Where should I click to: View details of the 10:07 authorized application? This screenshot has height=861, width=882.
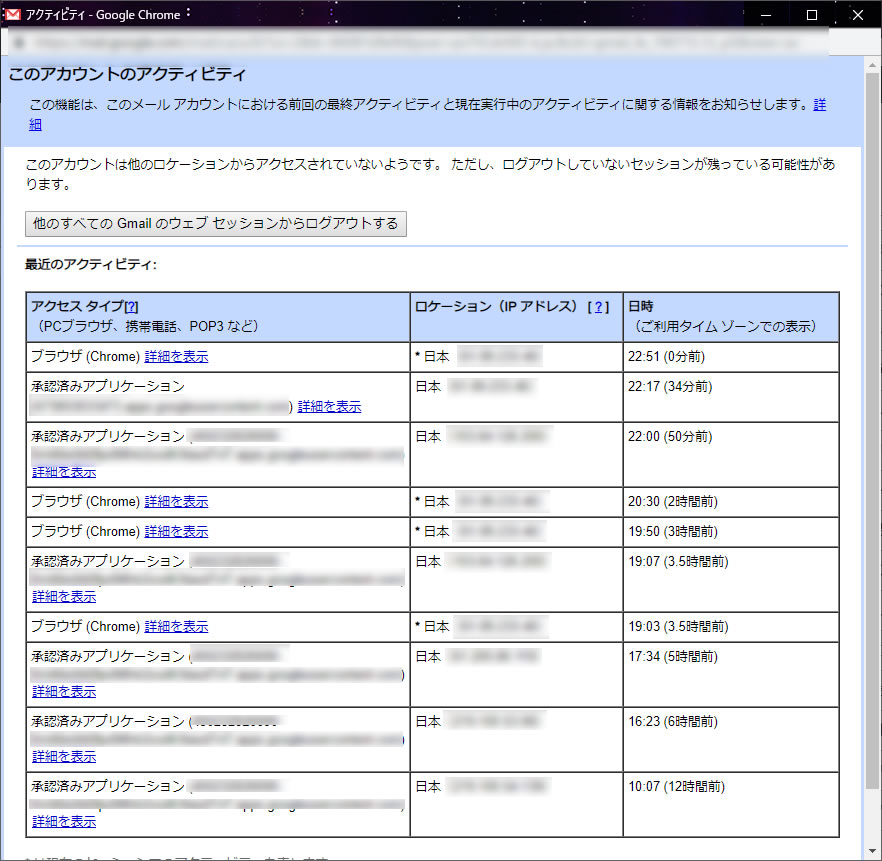[64, 822]
